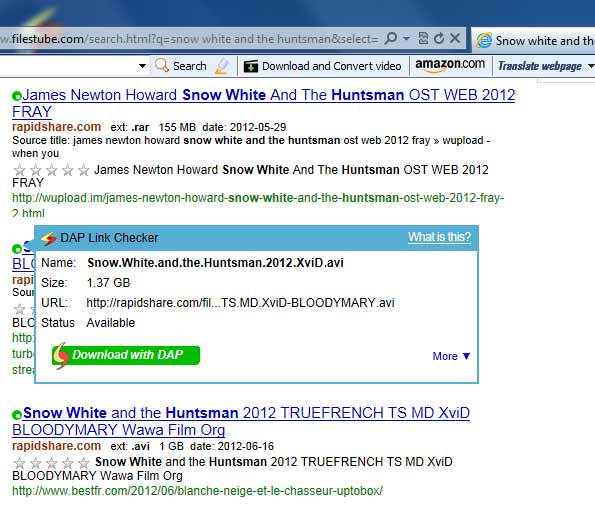
Task: Click the Amazon.com toolbar logo
Action: pos(450,65)
